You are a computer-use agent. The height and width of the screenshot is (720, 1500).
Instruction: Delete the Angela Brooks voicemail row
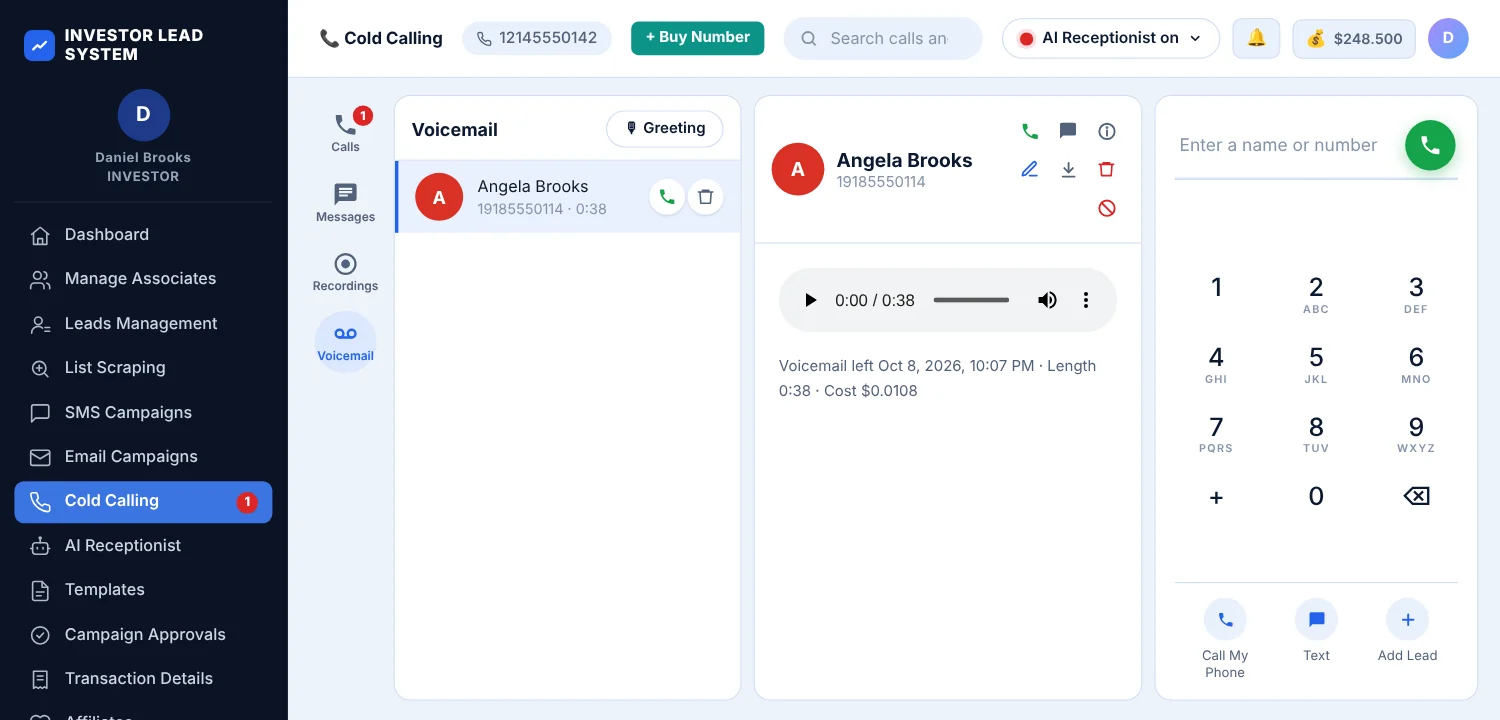point(705,197)
